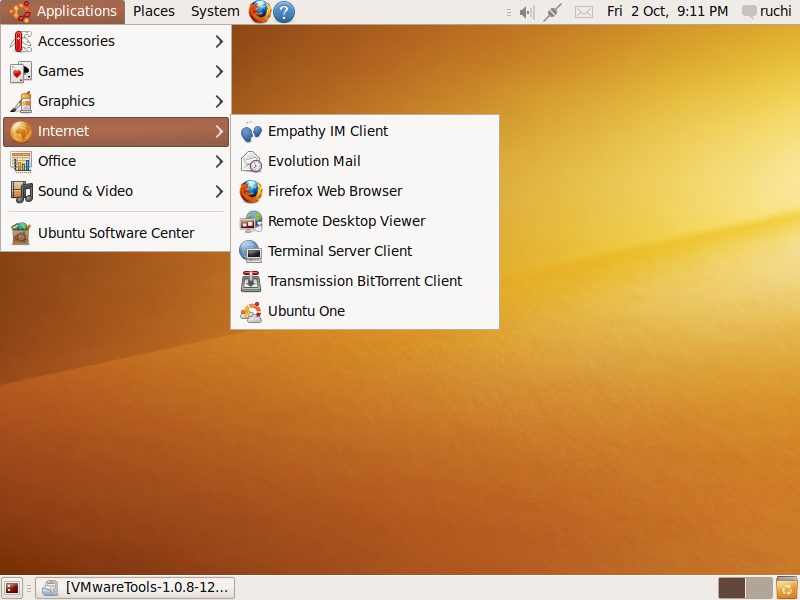This screenshot has height=600, width=800.
Task: Click the Firefox Web Browser submenu icon
Action: point(251,192)
